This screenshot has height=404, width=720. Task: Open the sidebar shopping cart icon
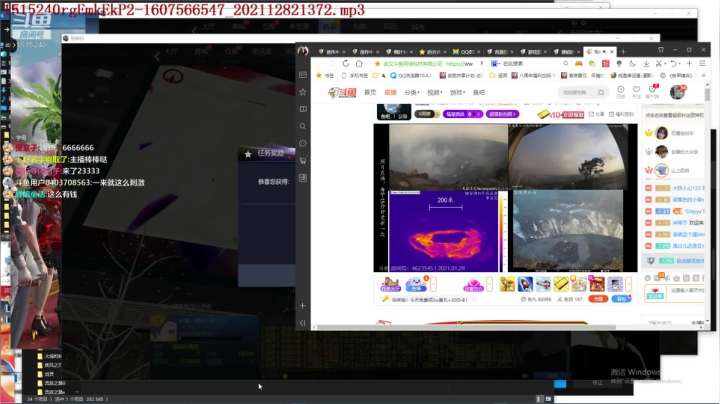tap(303, 161)
